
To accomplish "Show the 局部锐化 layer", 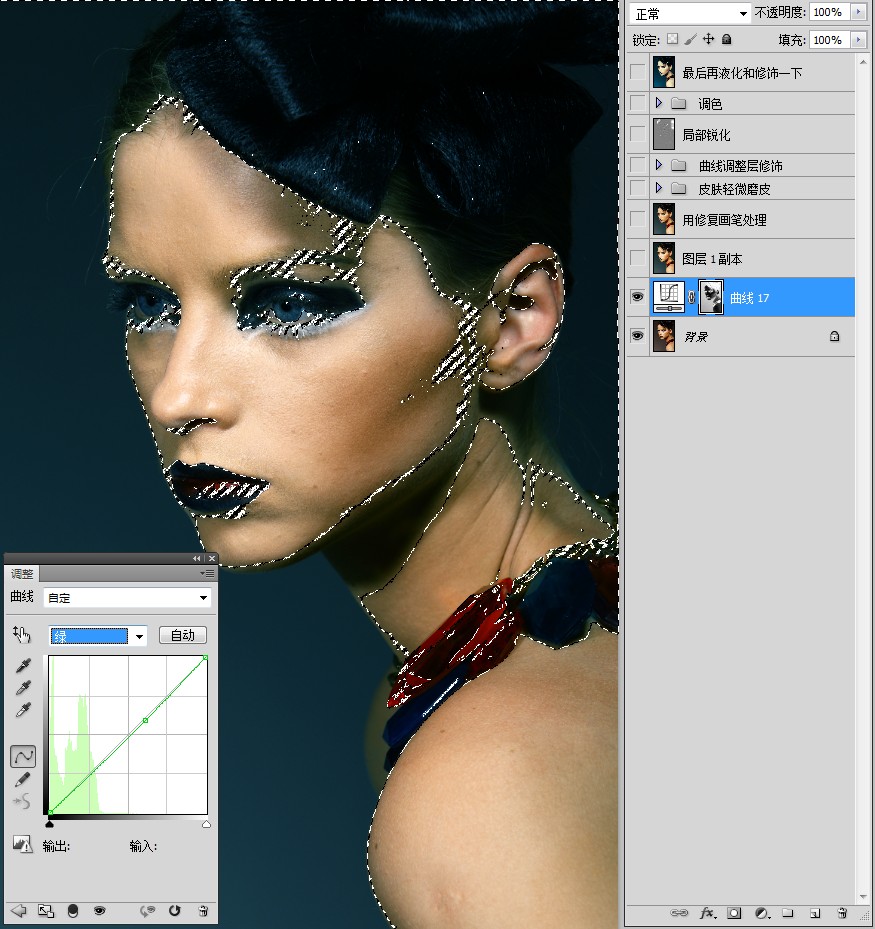I will (637, 134).
